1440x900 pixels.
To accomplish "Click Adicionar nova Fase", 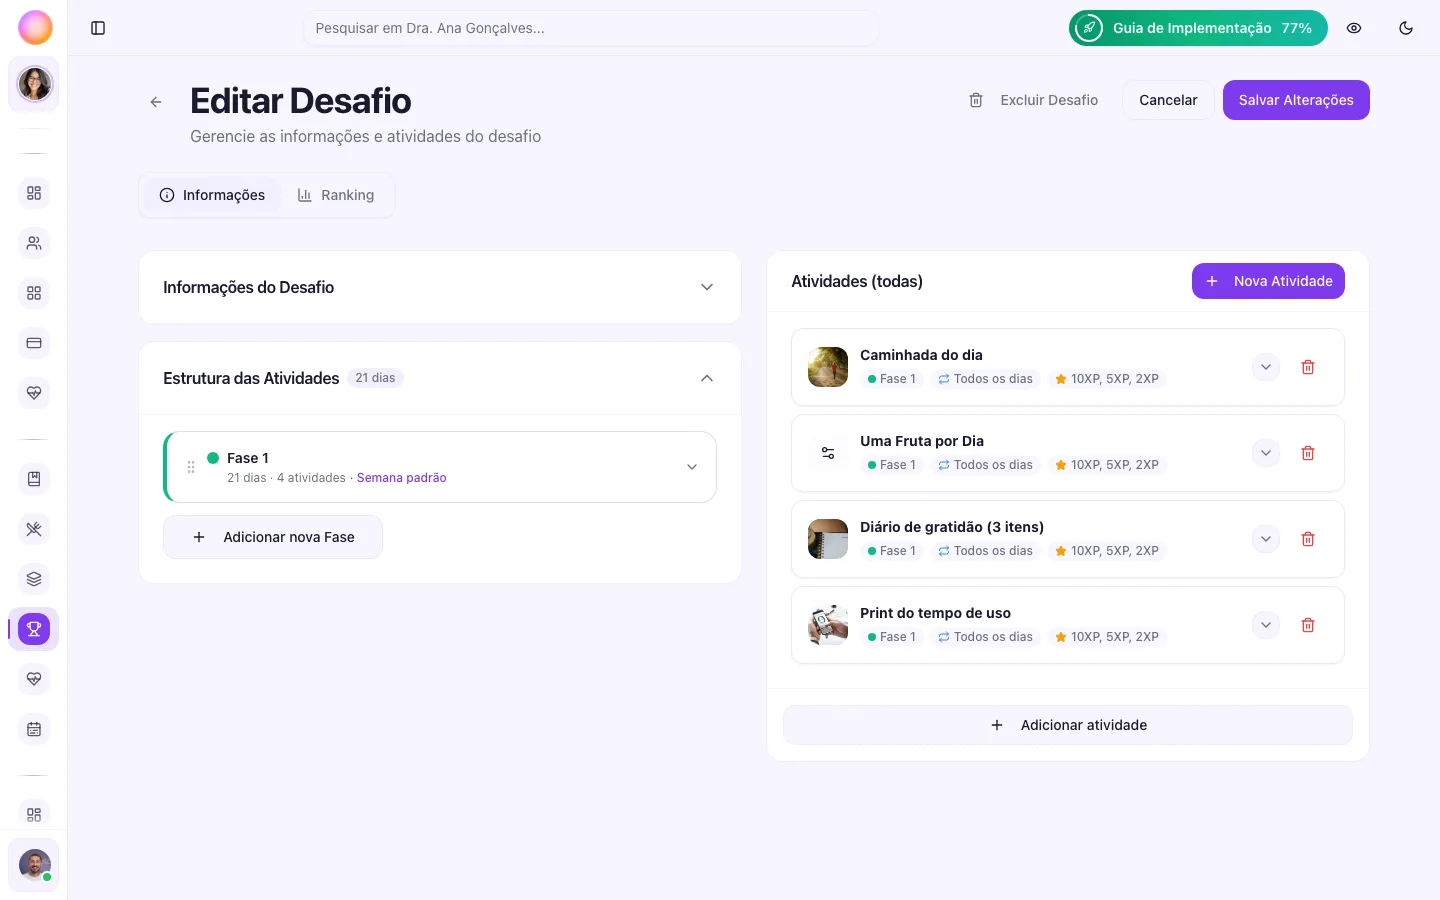I will (273, 537).
